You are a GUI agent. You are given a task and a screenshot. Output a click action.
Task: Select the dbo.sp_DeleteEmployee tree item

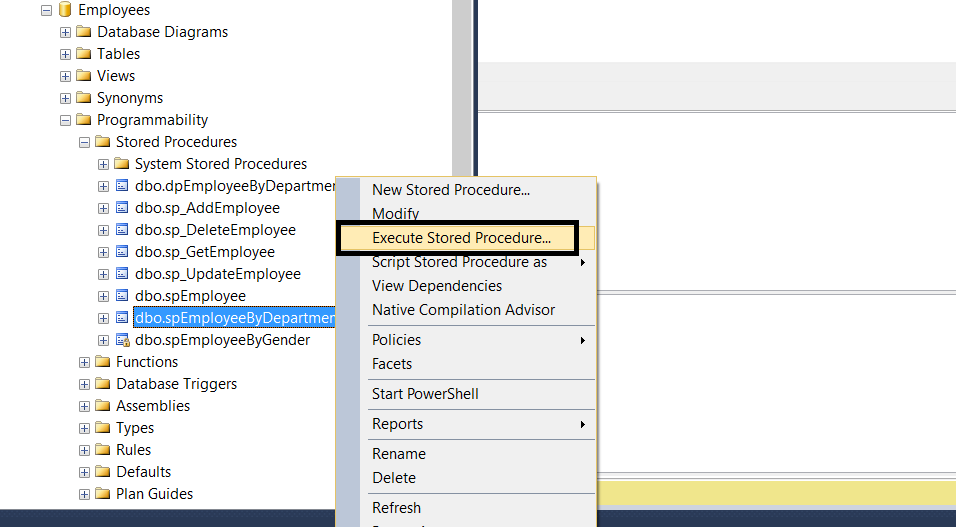(x=215, y=230)
